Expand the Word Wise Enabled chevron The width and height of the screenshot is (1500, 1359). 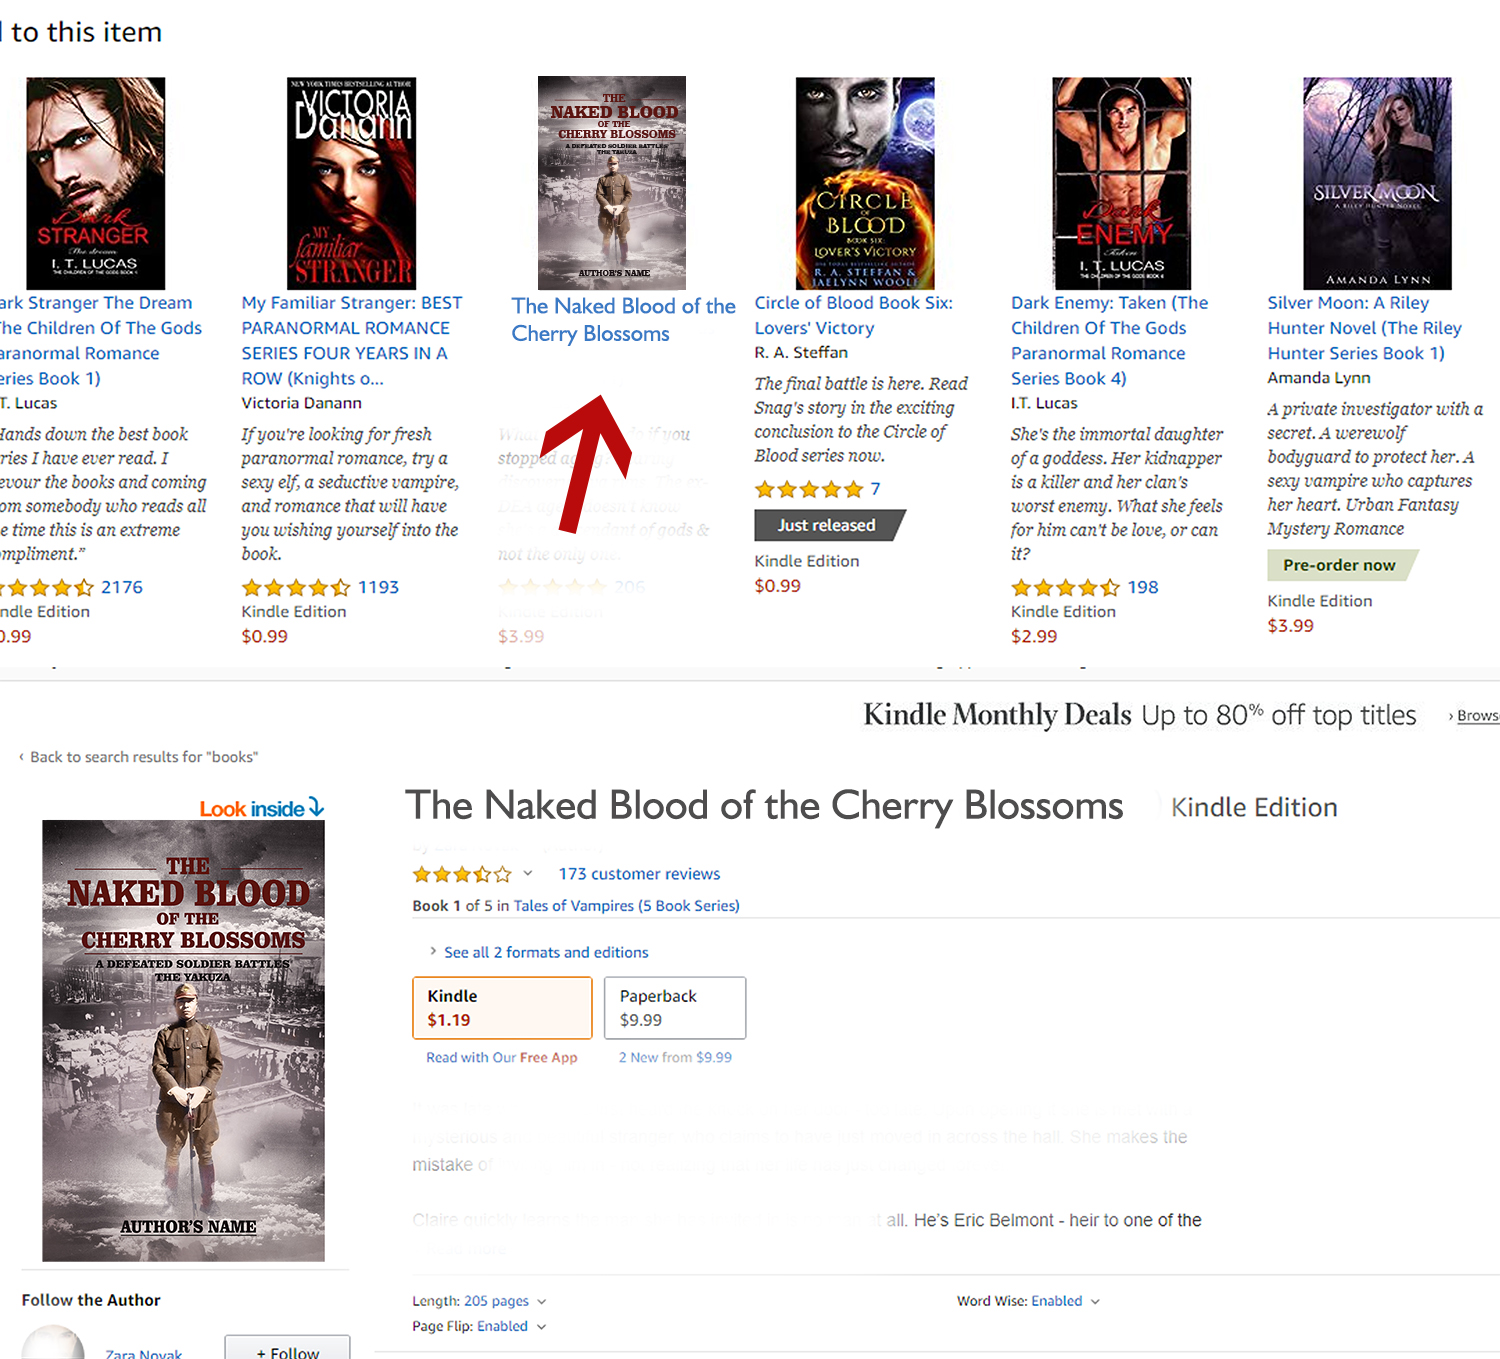click(1095, 1301)
